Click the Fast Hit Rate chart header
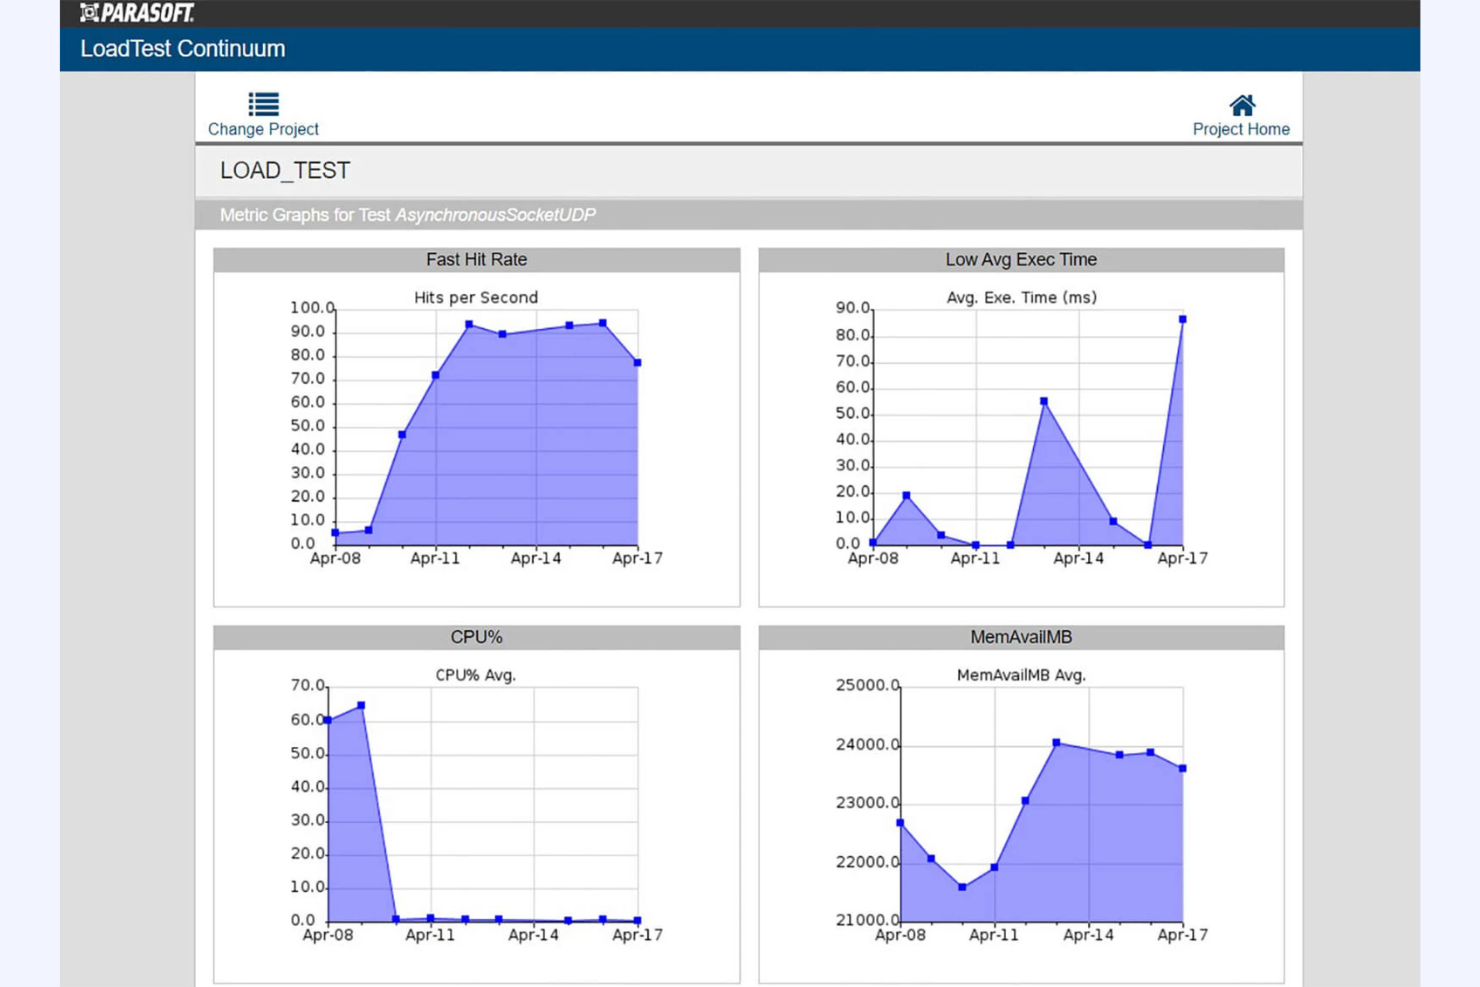Image resolution: width=1480 pixels, height=987 pixels. pos(474,259)
